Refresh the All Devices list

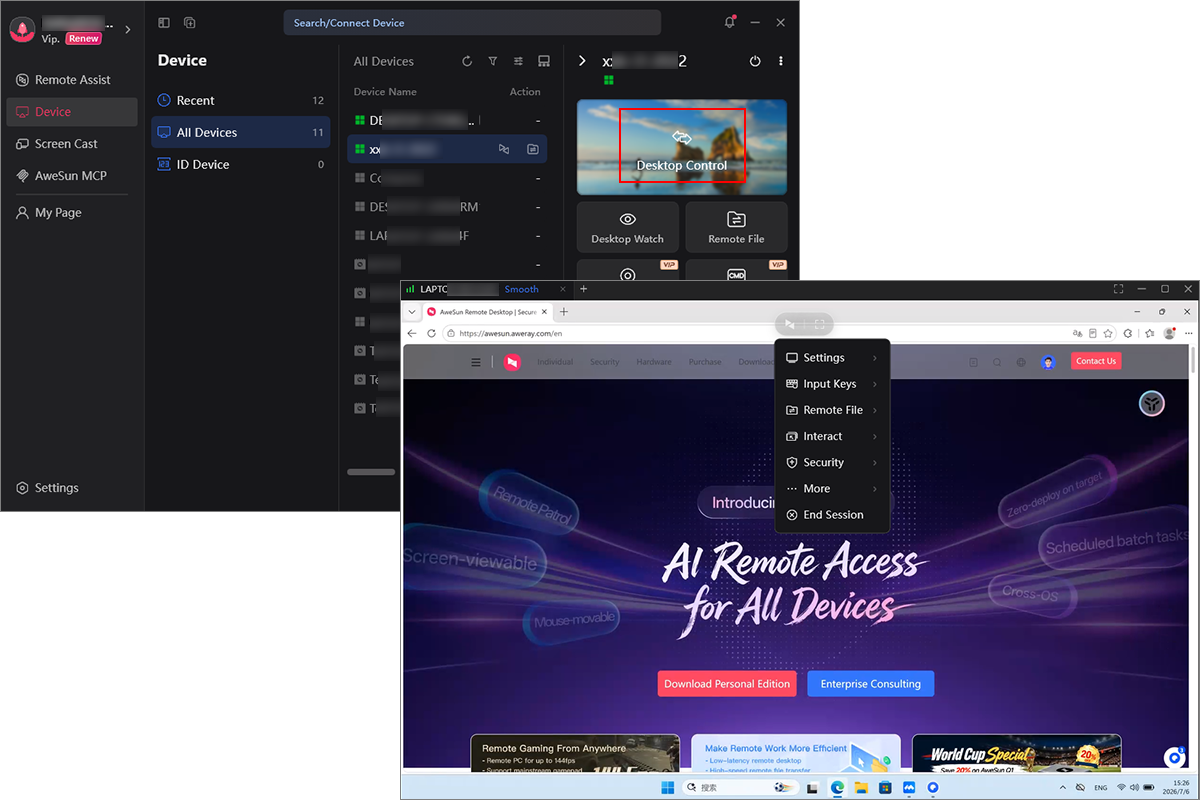(467, 62)
